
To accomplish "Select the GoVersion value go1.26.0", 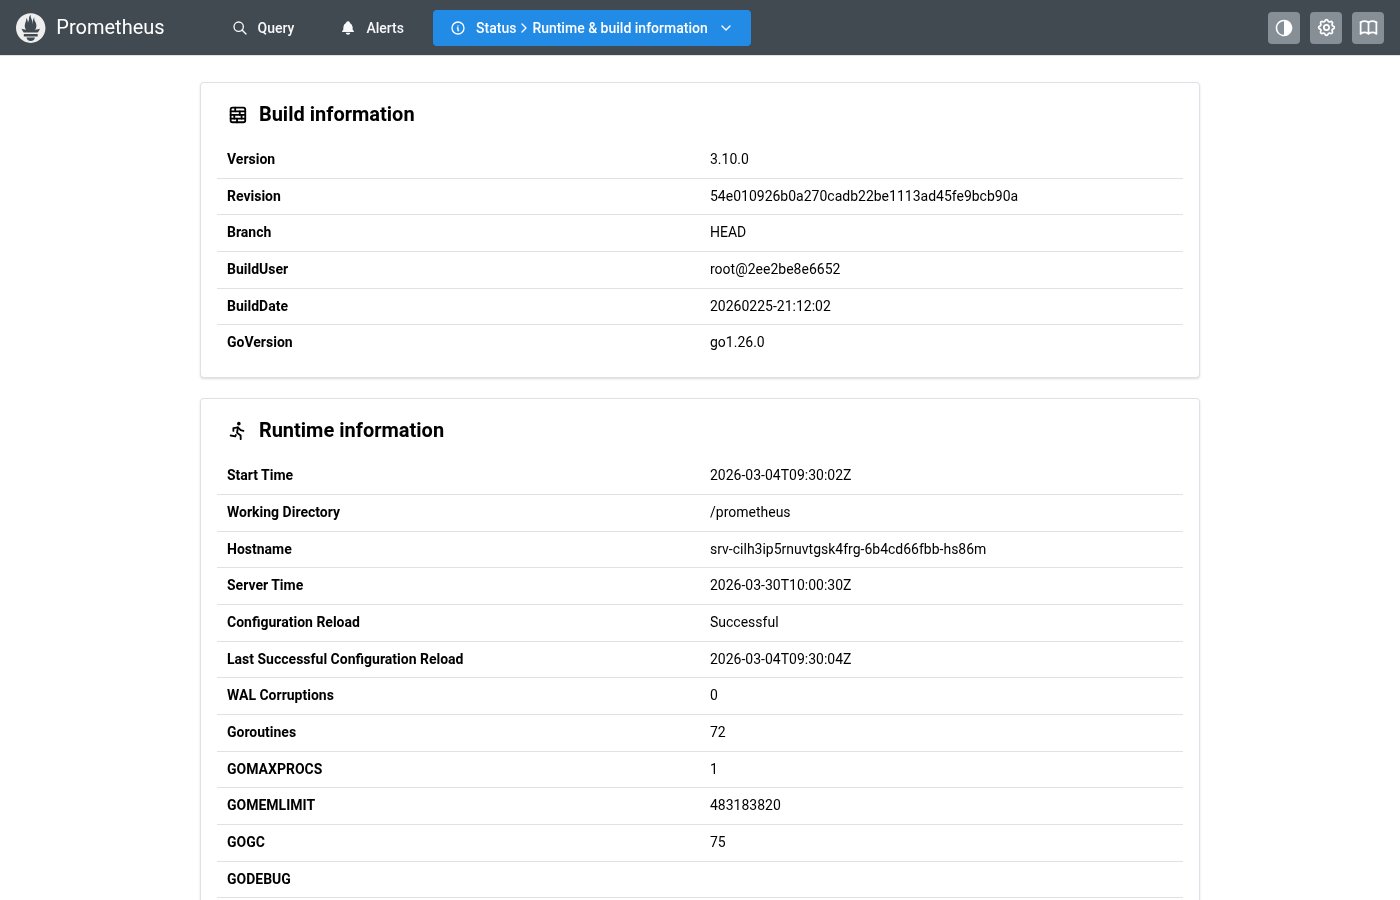I will pyautogui.click(x=737, y=342).
